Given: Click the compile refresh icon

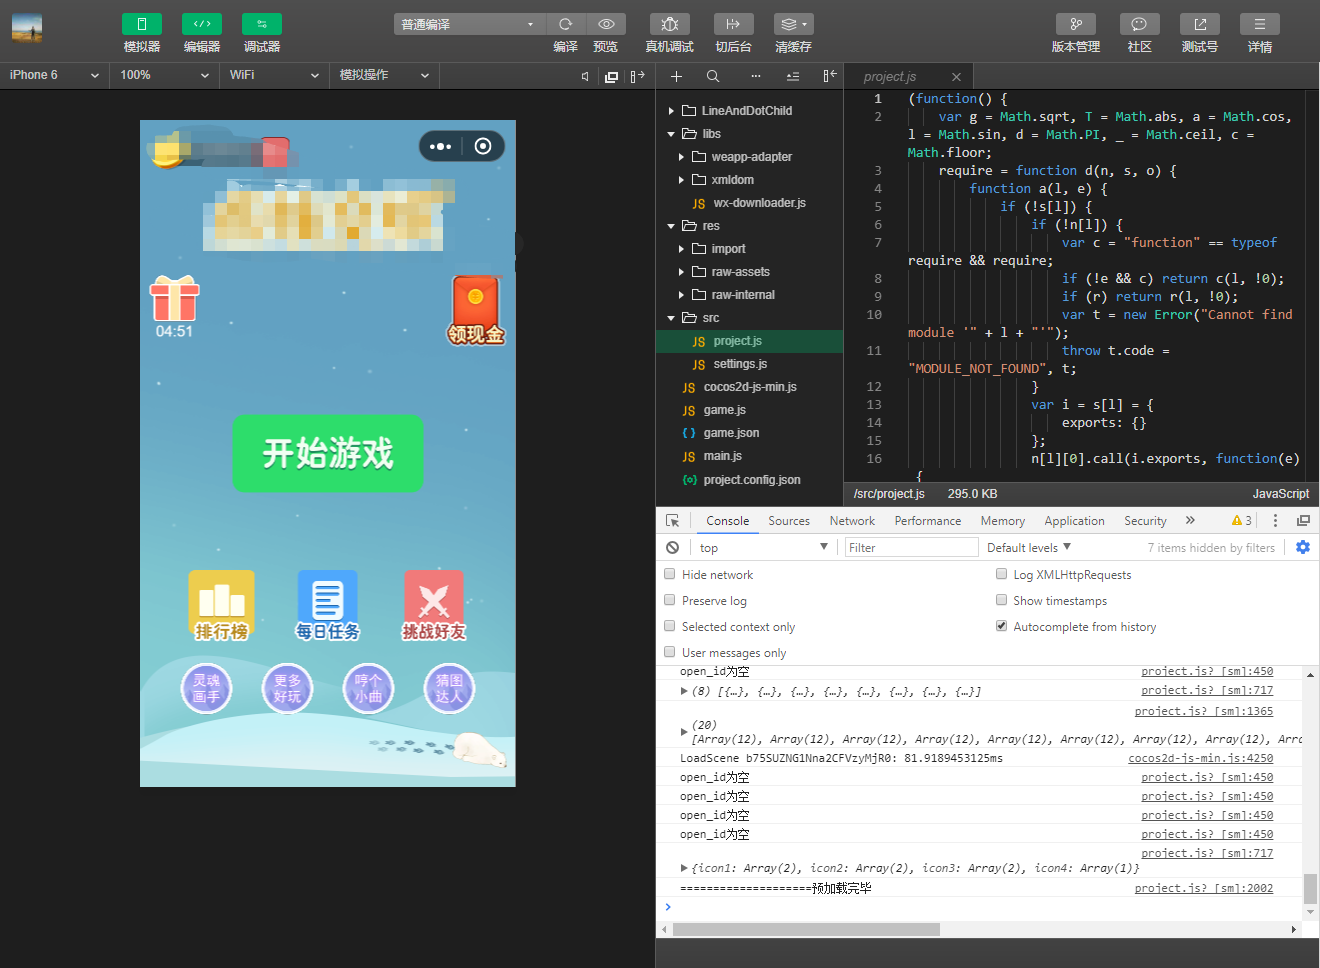Looking at the screenshot, I should click(566, 24).
